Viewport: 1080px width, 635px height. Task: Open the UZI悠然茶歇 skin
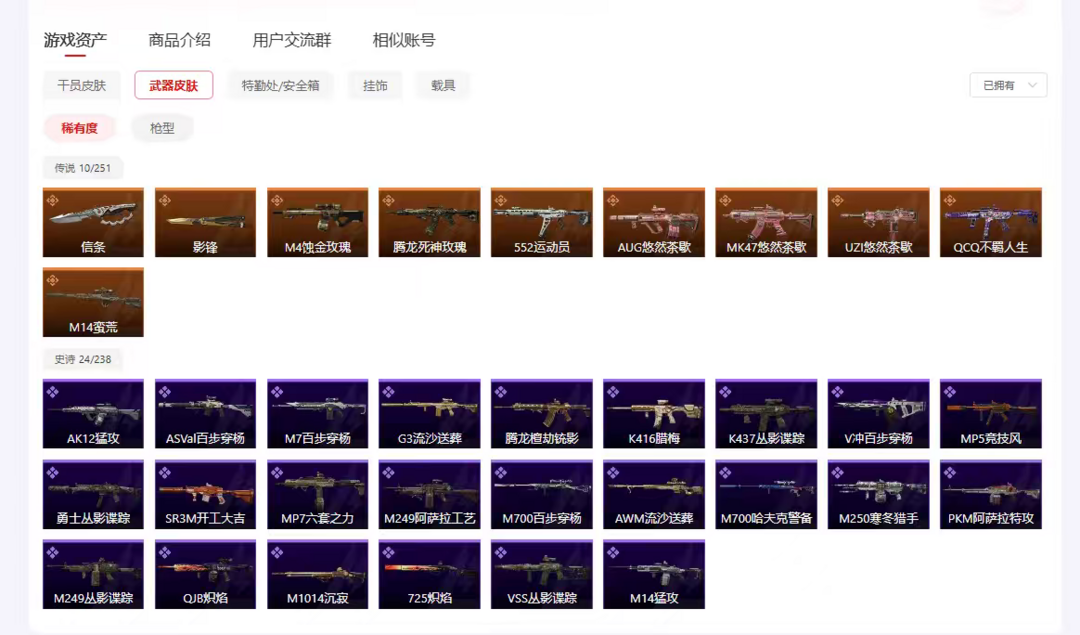pyautogui.click(x=878, y=222)
